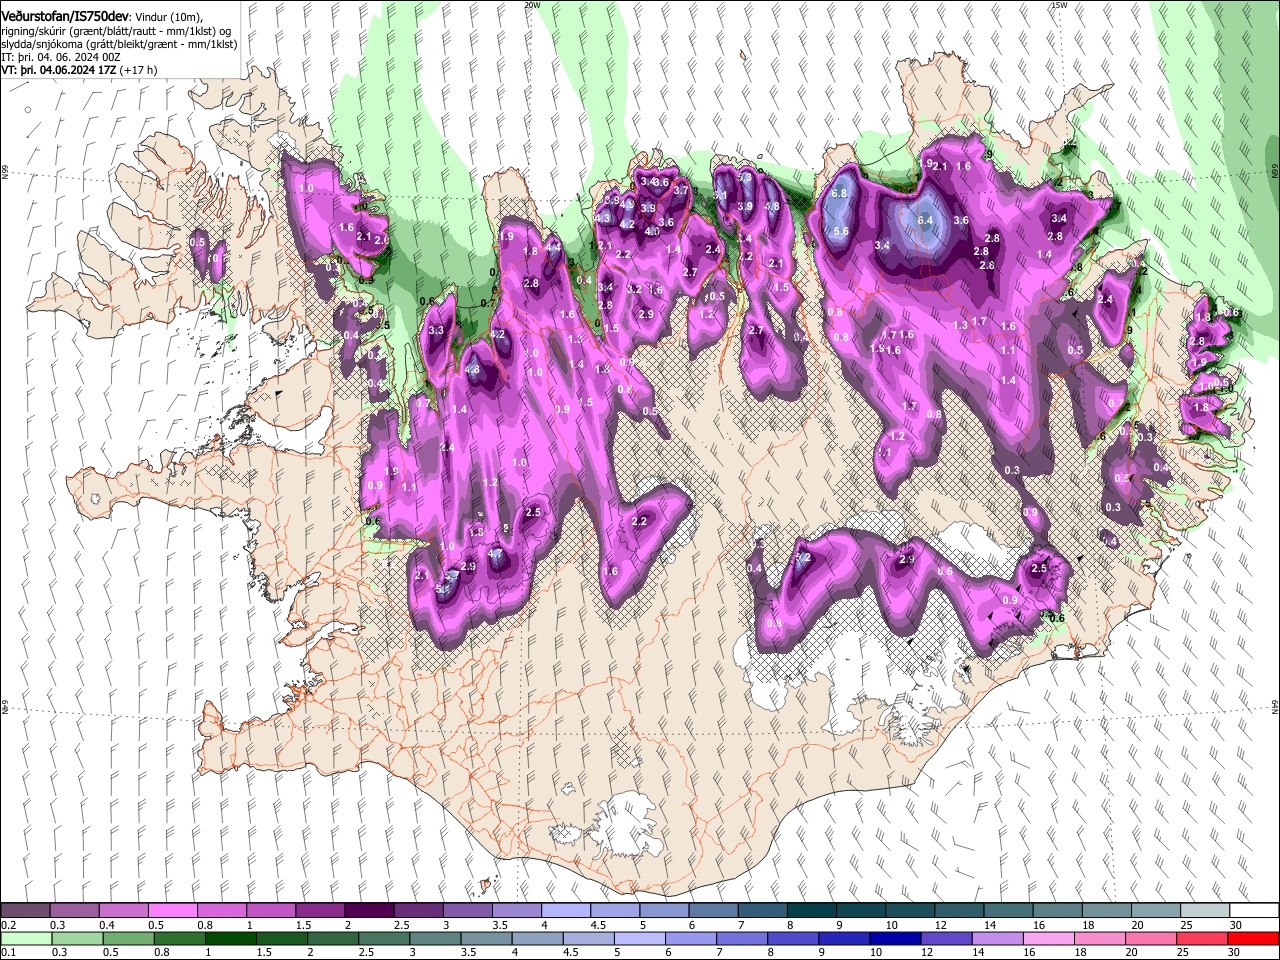Click the lower legend red swatch labeled 25
This screenshot has width=1280, height=960.
pyautogui.click(x=1205, y=938)
